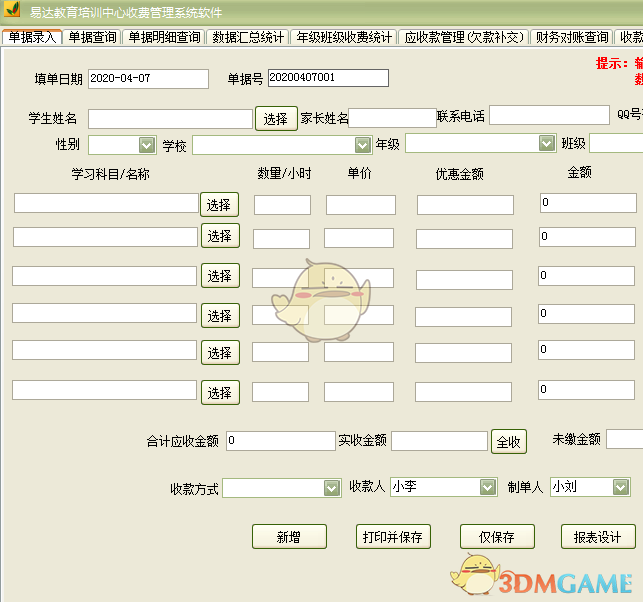Click the 班级 input field
Image resolution: width=643 pixels, height=602 pixels.
tap(616, 143)
